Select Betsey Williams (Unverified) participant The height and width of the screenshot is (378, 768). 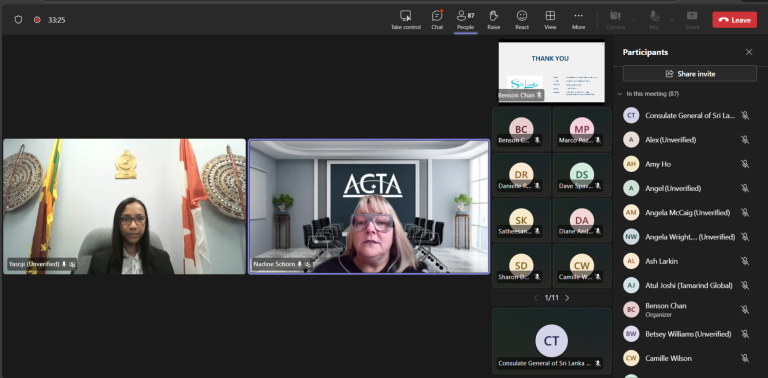click(x=690, y=334)
